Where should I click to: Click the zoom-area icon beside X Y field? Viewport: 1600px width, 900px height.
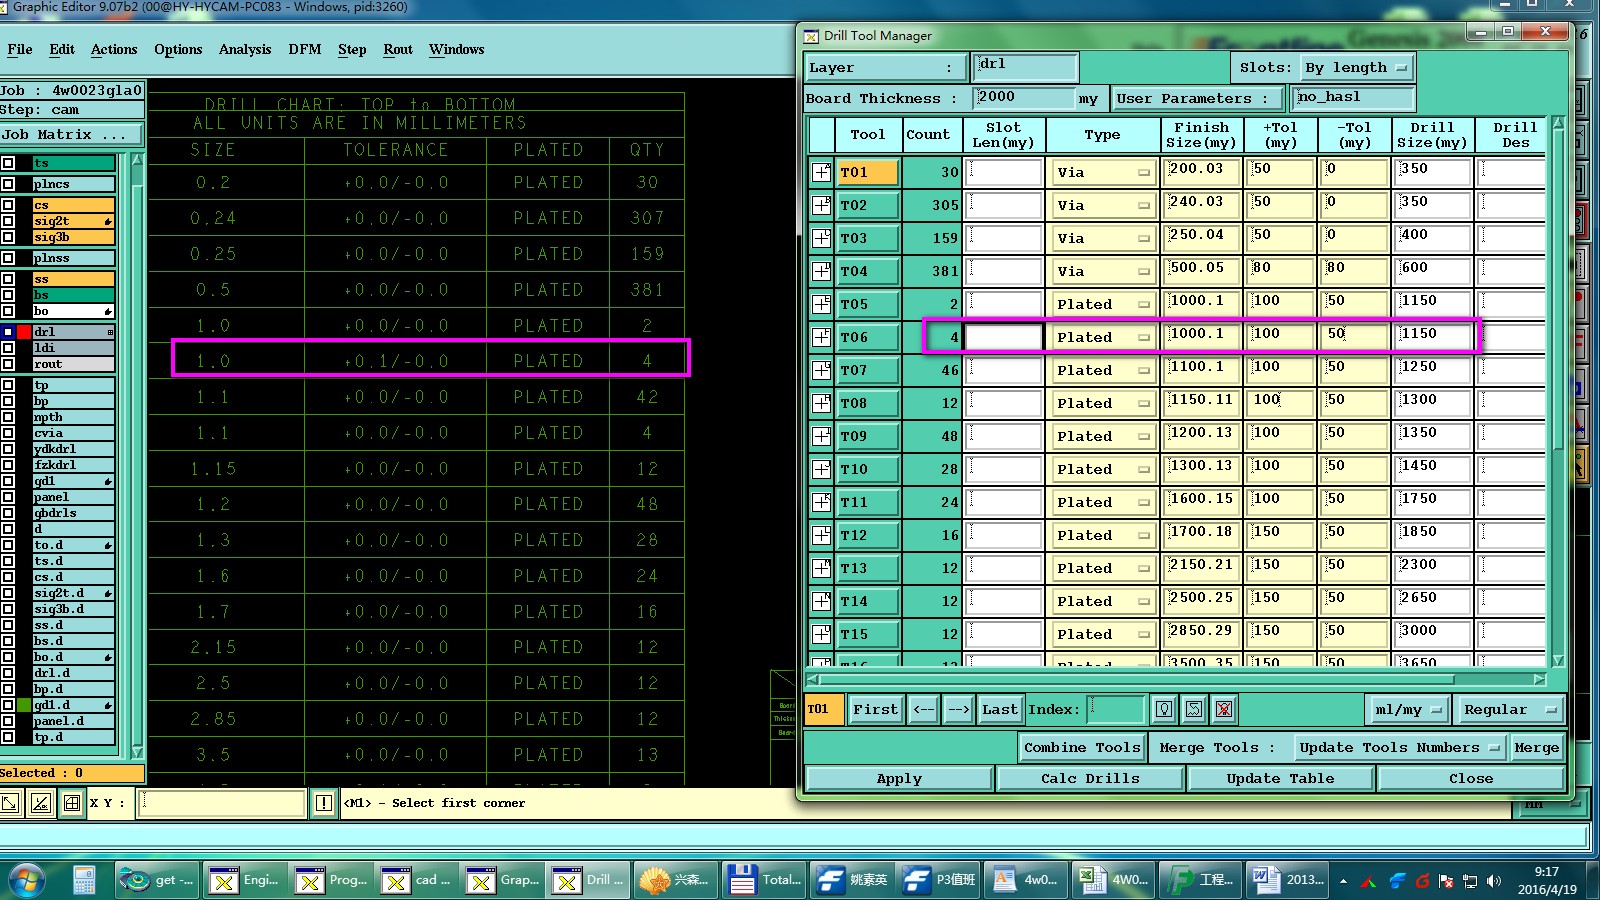click(10, 802)
